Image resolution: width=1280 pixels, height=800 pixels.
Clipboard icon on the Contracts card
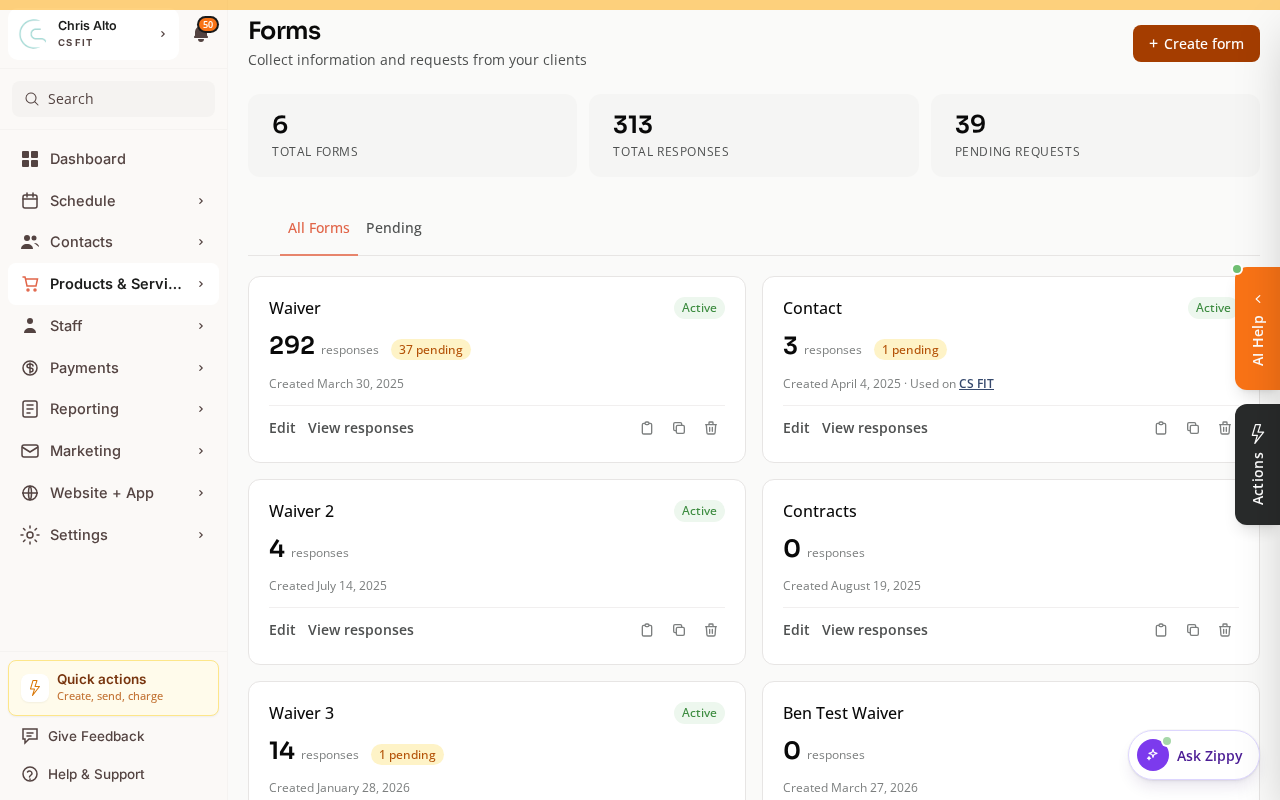1161,630
